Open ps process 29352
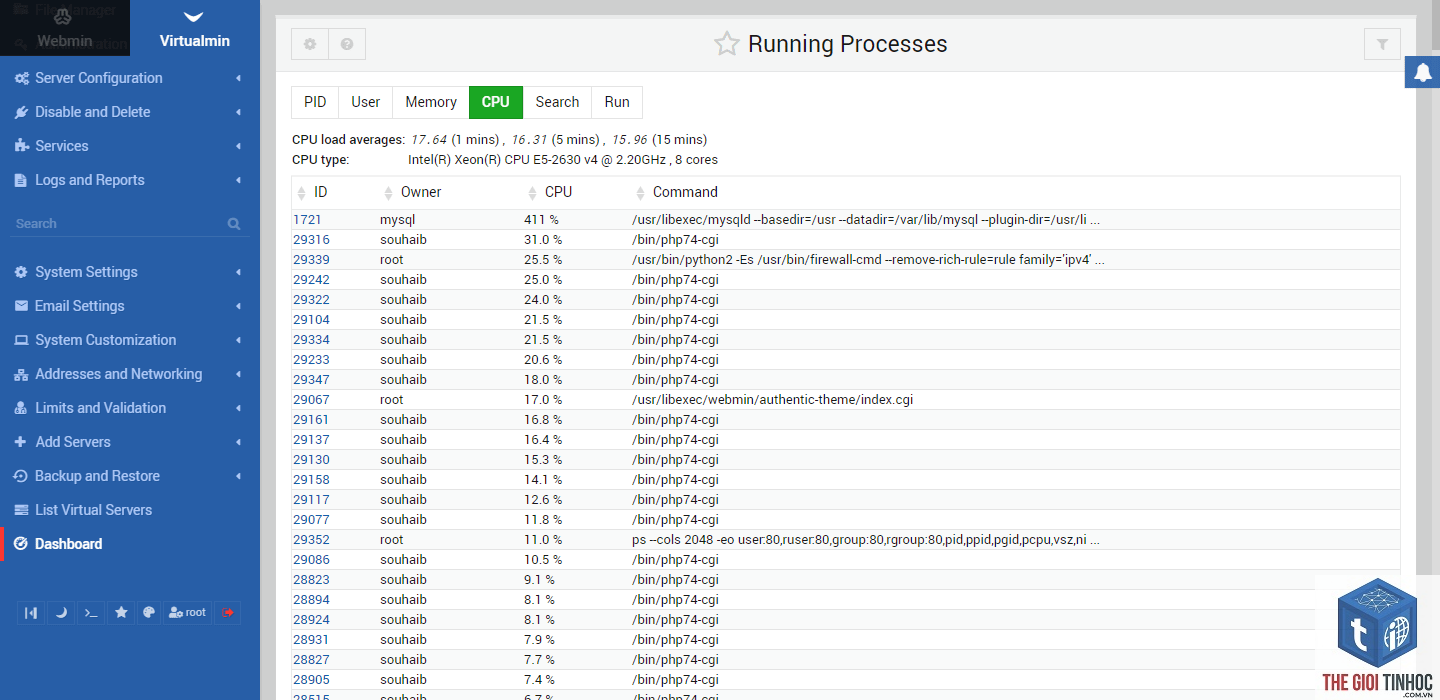 [311, 540]
